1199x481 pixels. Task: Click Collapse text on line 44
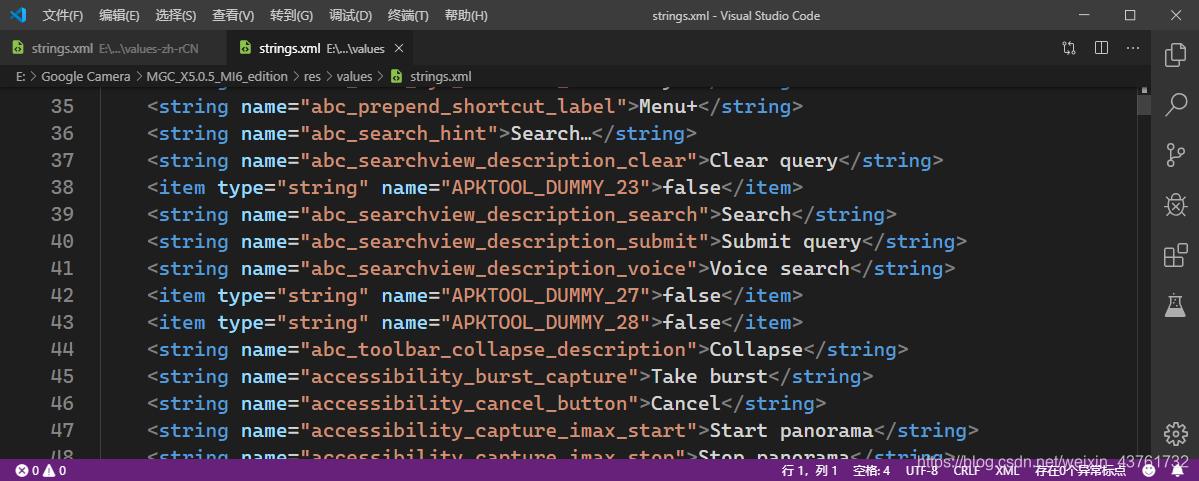[756, 349]
